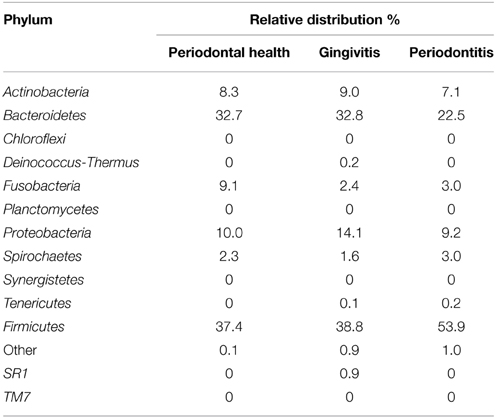Select the 14.1 Proteobacteria gingivitis value
Image resolution: width=496 pixels, height=418 pixels.
(349, 233)
